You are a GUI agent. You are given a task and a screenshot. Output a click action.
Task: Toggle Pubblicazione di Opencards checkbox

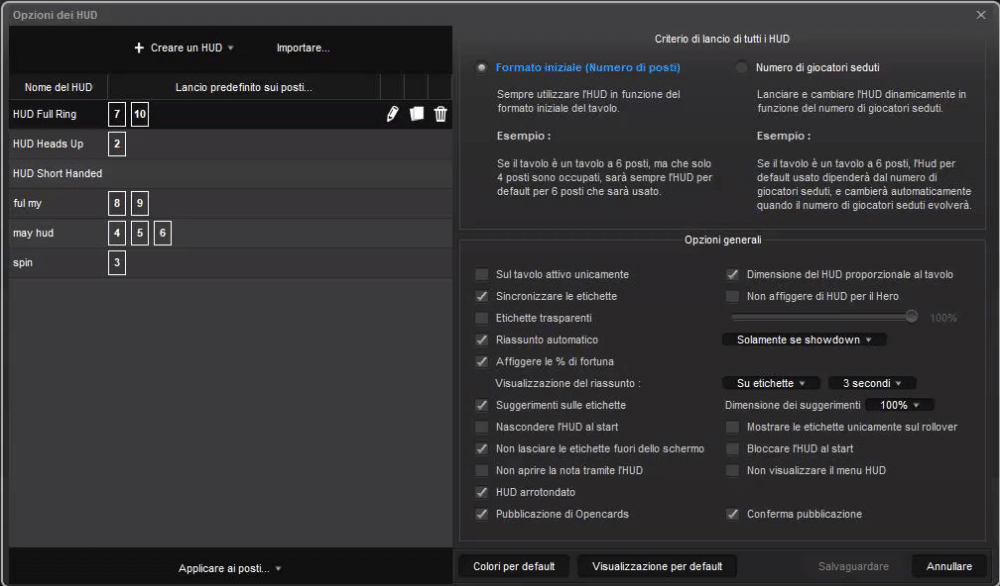tap(482, 514)
